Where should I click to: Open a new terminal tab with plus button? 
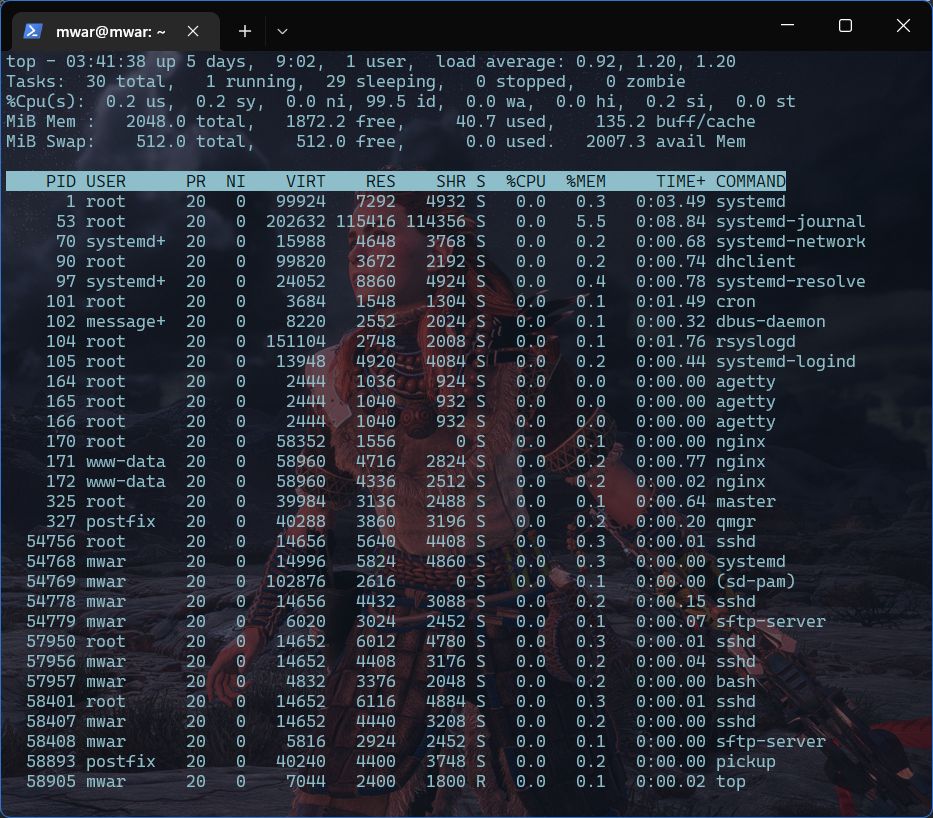click(245, 31)
